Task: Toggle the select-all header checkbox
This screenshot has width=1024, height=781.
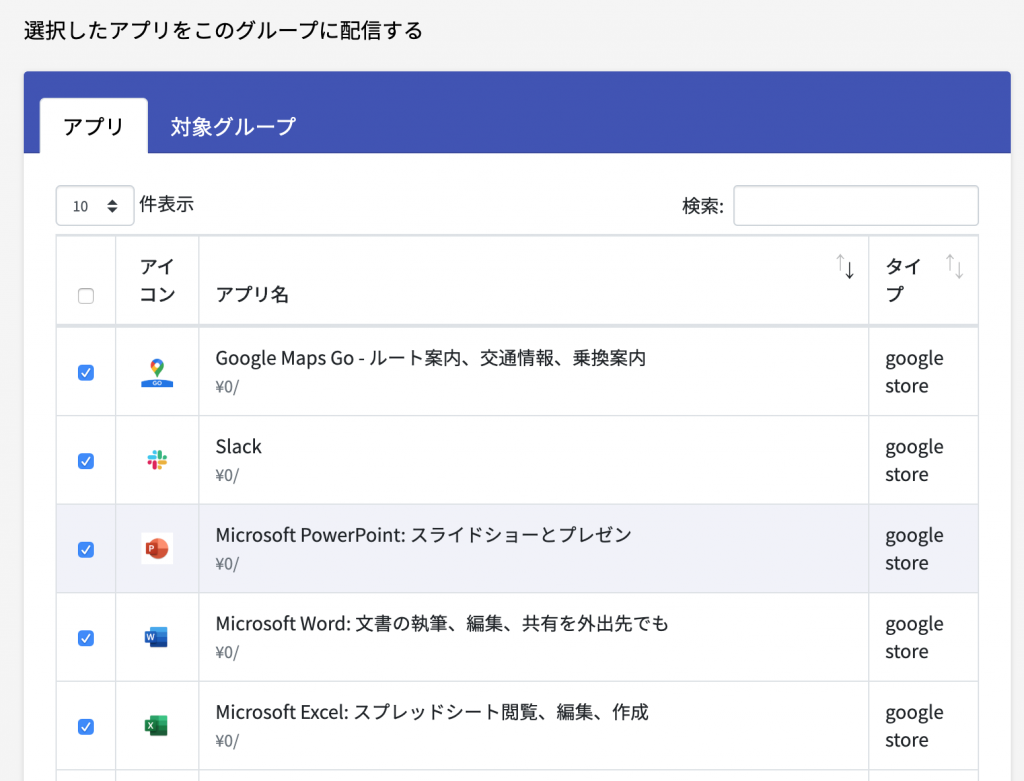Action: [86, 296]
